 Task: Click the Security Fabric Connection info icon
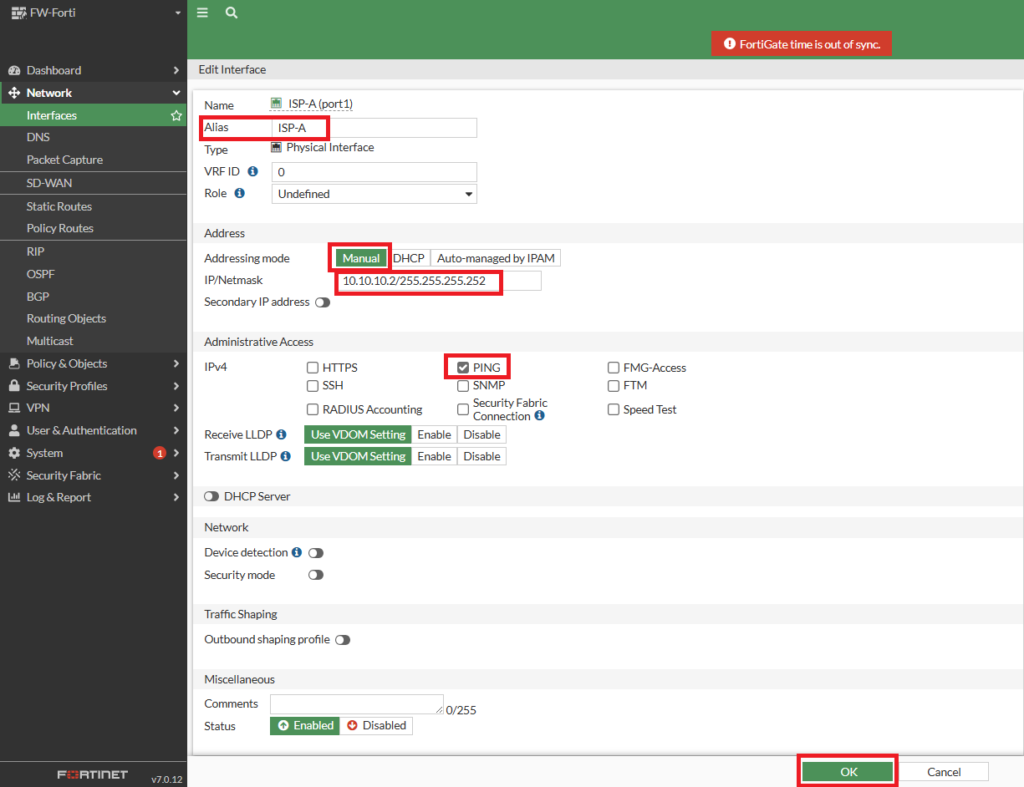[x=540, y=416]
